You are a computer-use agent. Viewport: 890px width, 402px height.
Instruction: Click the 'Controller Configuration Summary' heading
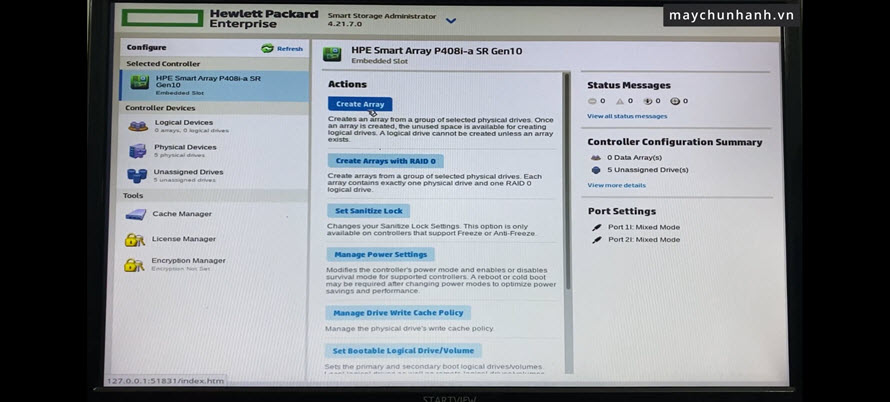click(x=675, y=143)
